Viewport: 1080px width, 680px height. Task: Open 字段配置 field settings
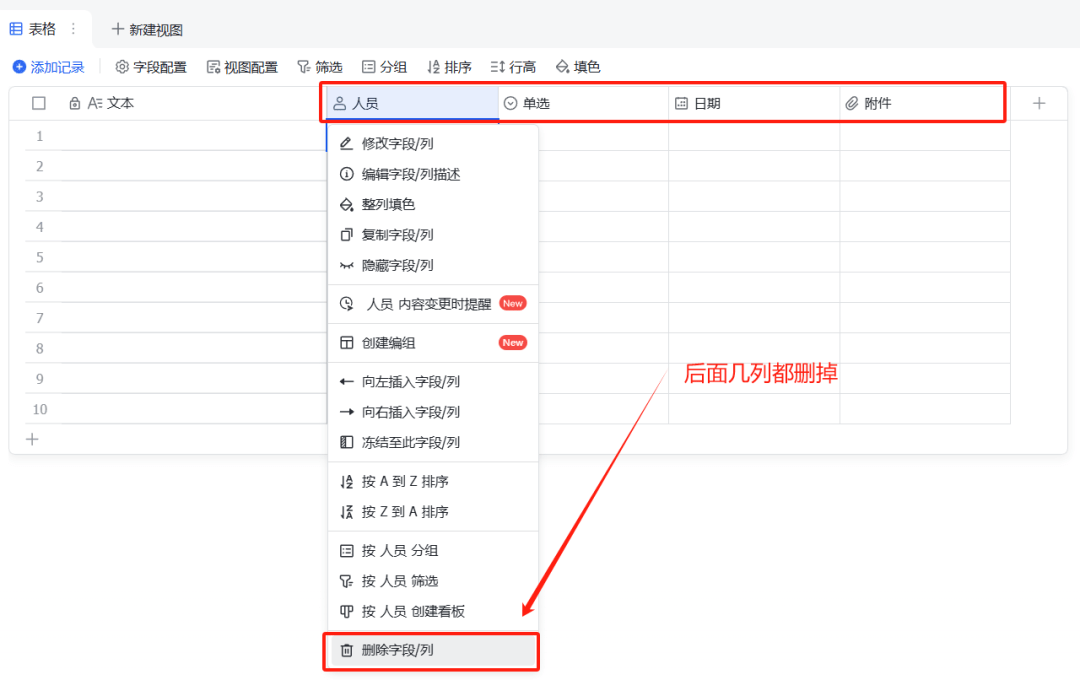(151, 67)
